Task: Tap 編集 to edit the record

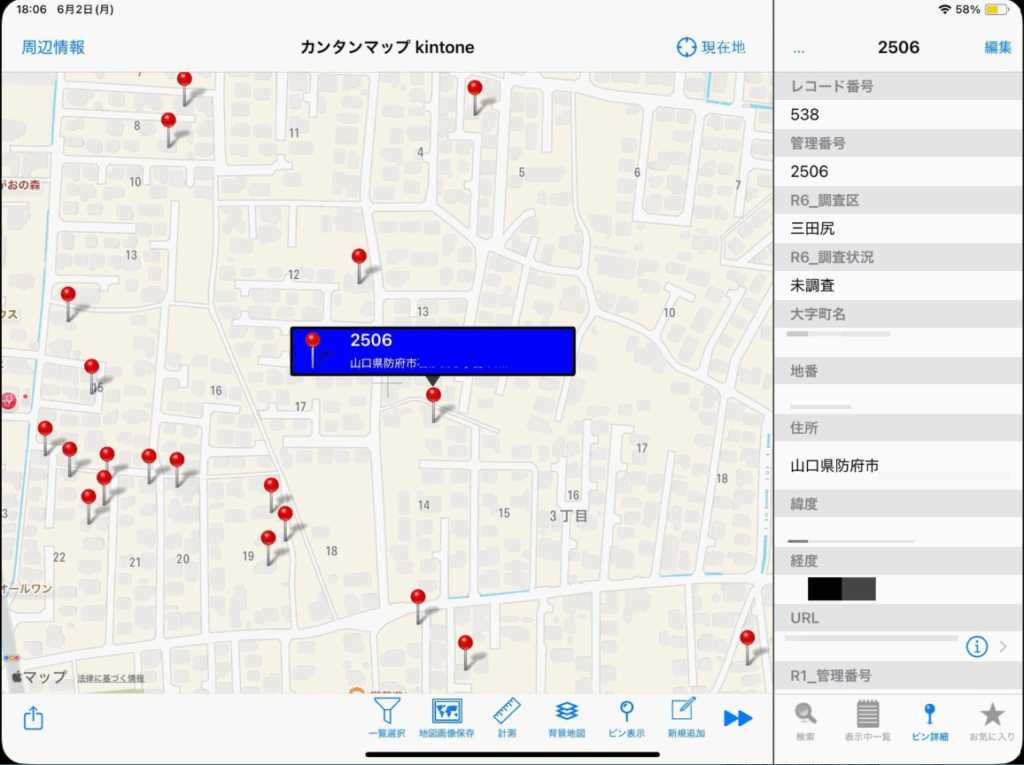Action: [x=997, y=47]
